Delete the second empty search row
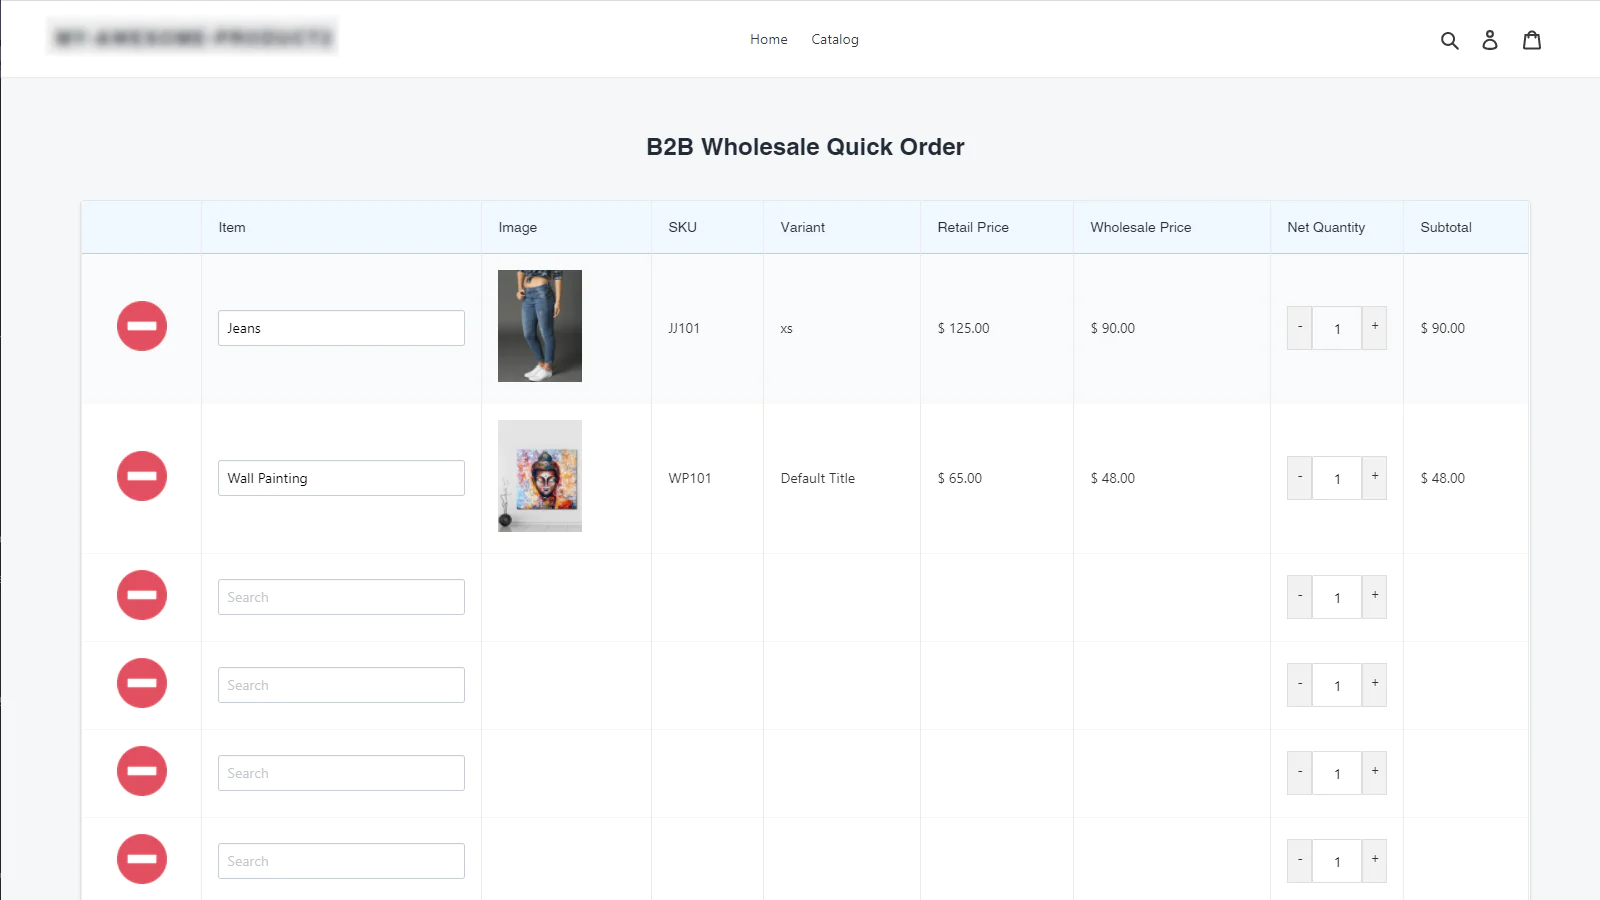Viewport: 1600px width, 900px height. (x=142, y=683)
